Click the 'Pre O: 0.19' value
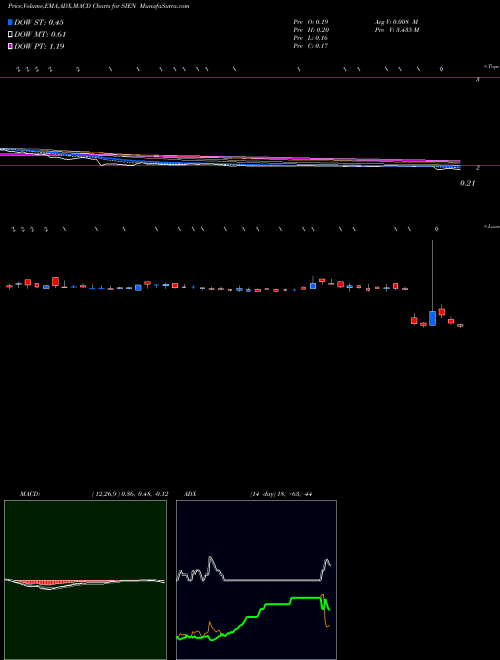500x660 pixels. click(311, 22)
